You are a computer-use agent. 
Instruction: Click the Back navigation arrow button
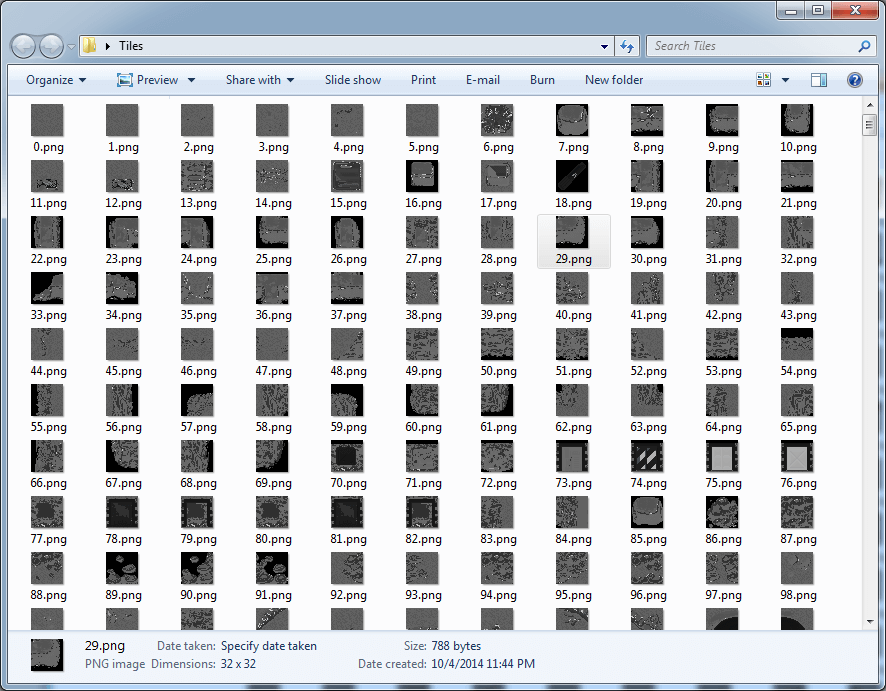click(24, 46)
